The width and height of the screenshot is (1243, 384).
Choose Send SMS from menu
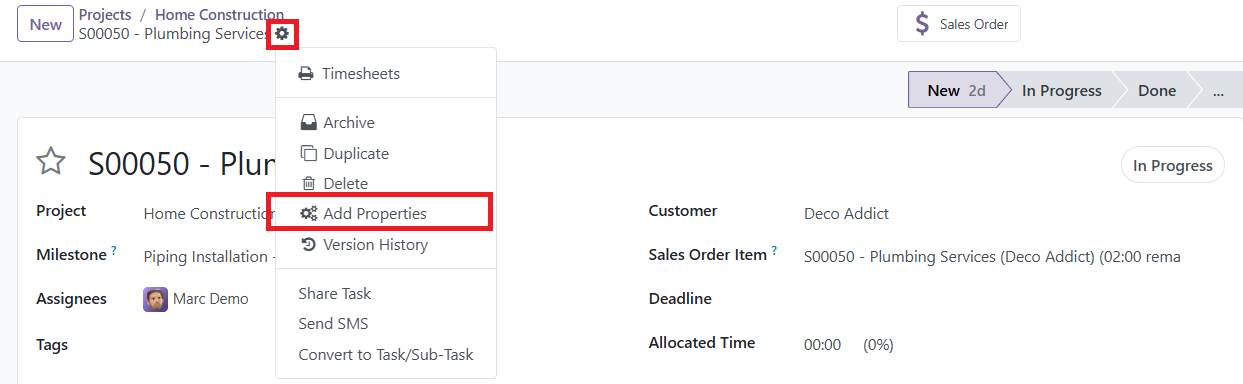[x=333, y=324]
